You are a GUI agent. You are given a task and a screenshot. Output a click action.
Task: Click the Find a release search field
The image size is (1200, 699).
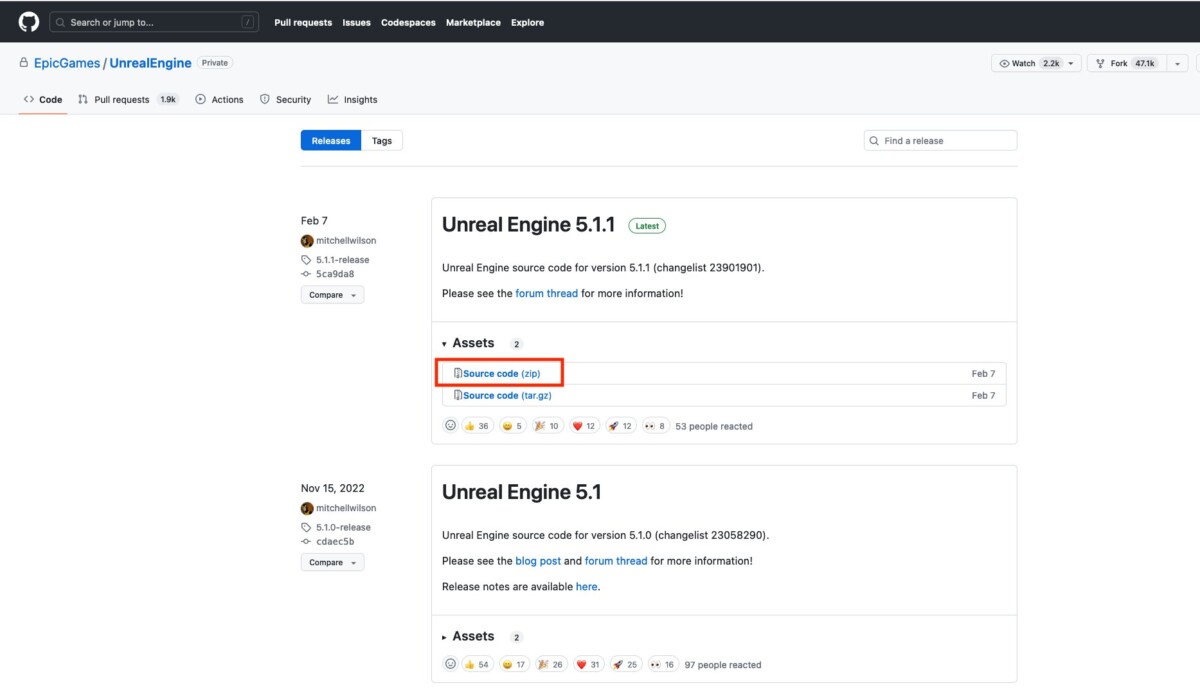tap(940, 141)
